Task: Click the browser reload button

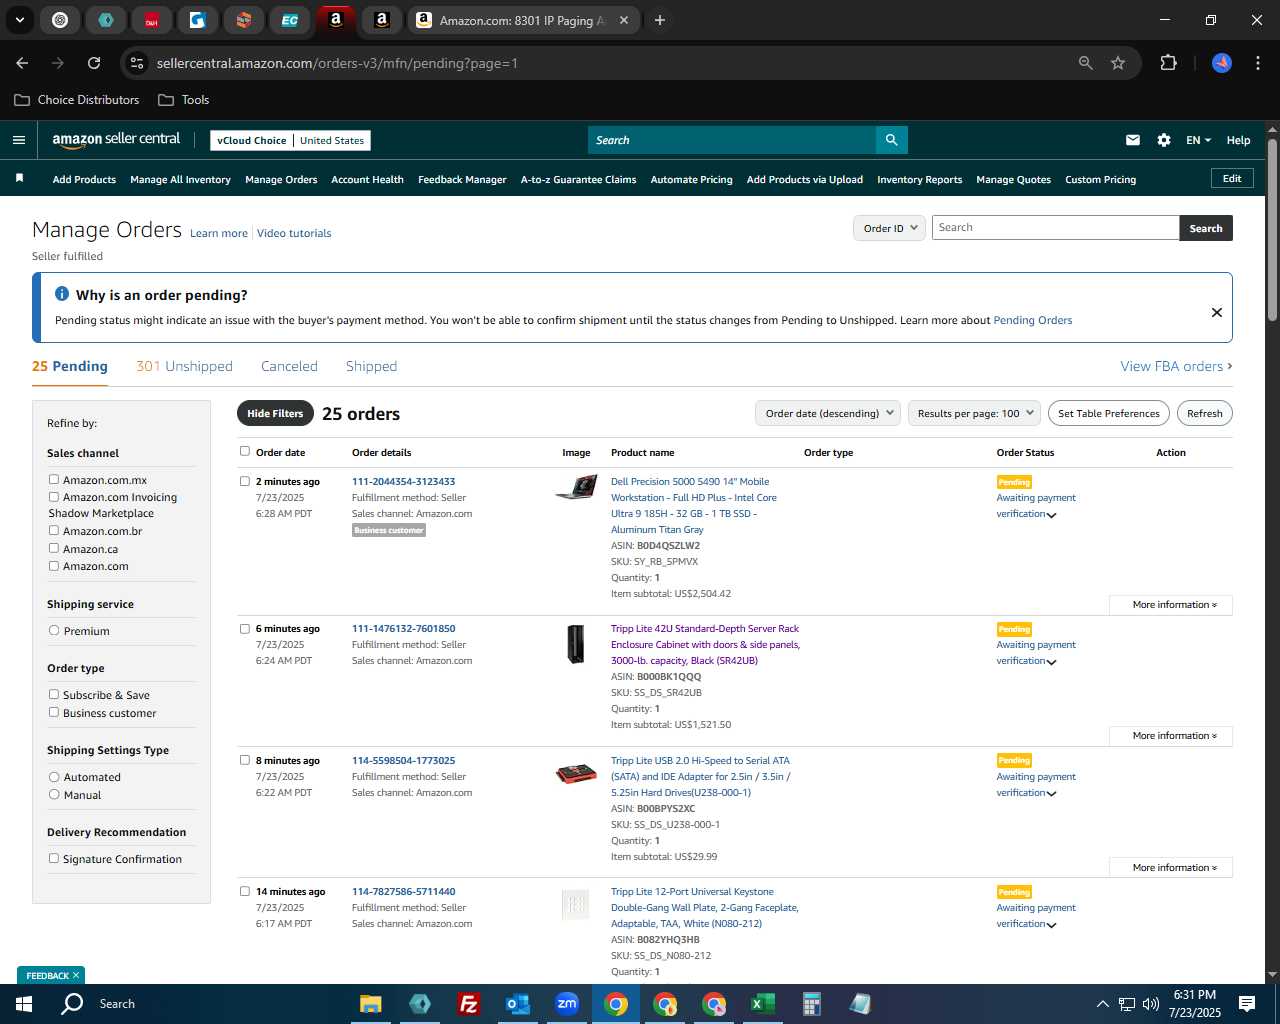Action: click(94, 63)
